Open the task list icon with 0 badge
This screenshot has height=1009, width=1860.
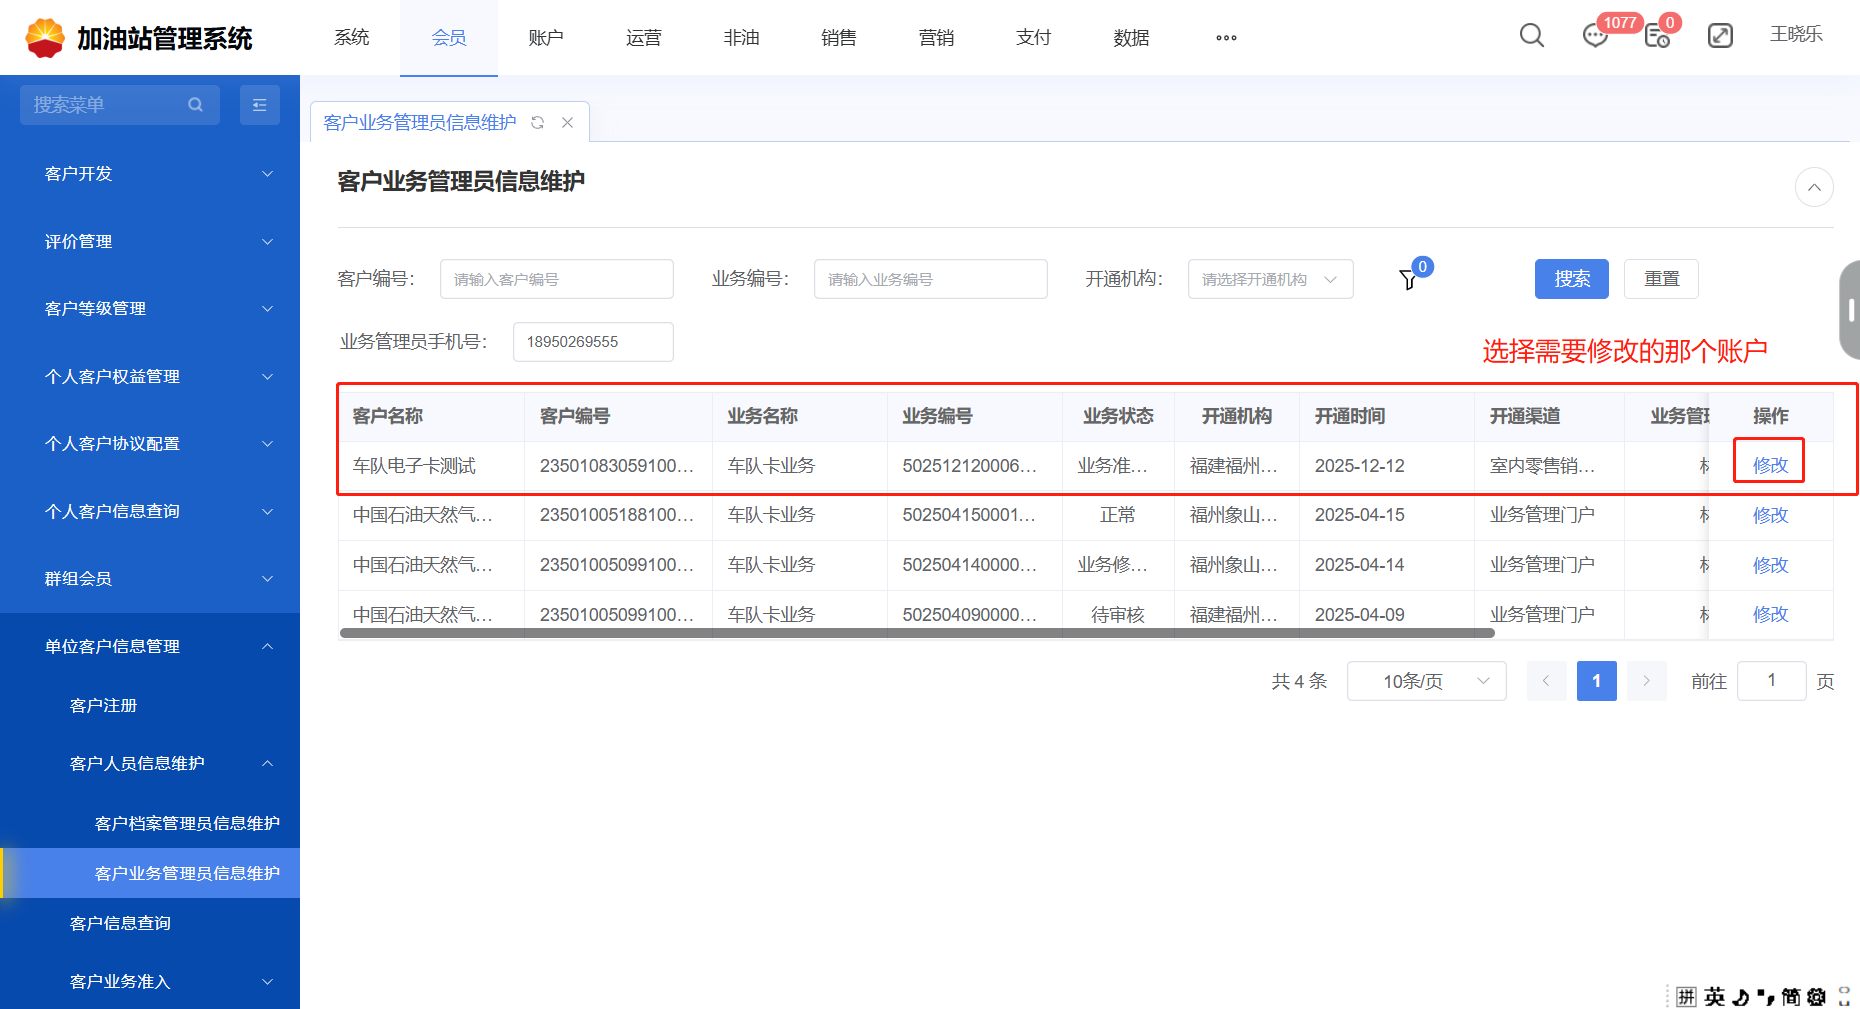(x=1657, y=36)
